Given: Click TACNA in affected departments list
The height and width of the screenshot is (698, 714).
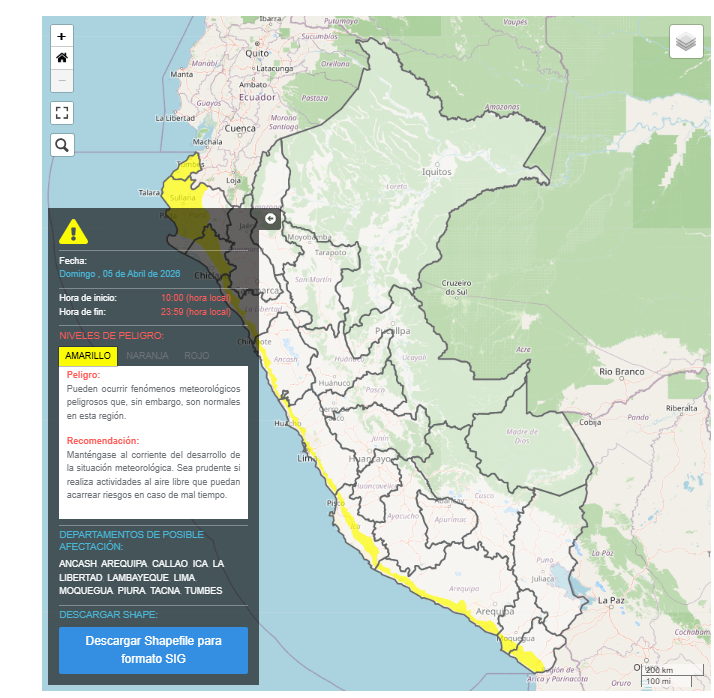Looking at the screenshot, I should (165, 591).
